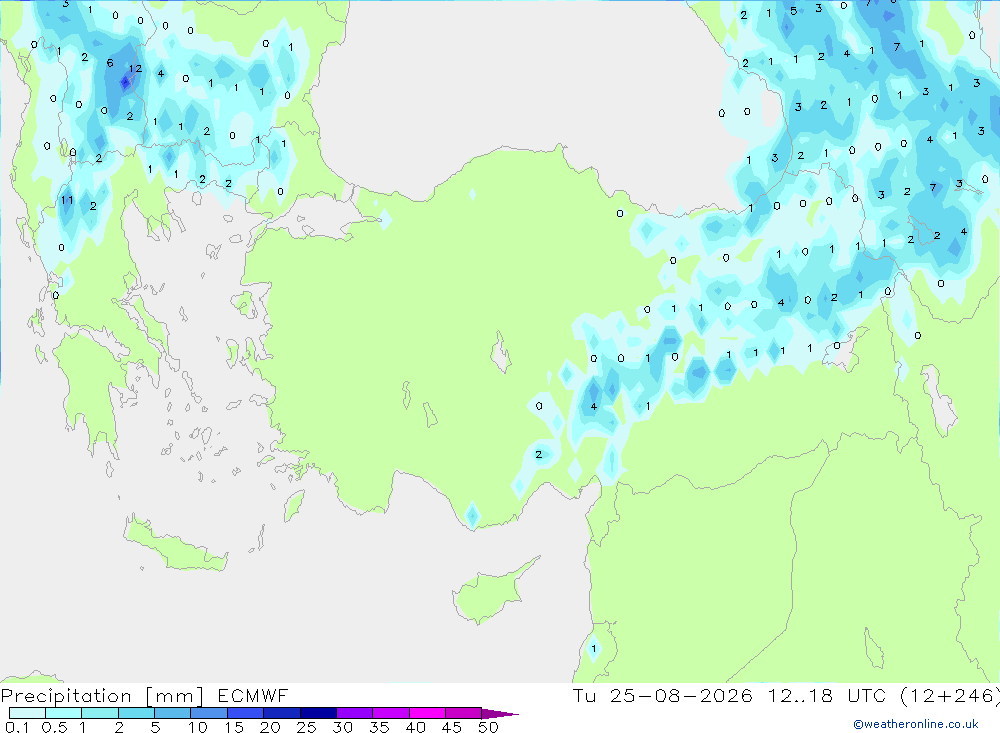Screen dimensions: 1000x733
Task: Click the '12' precipitation value on the map
Action: pyautogui.click(x=135, y=68)
